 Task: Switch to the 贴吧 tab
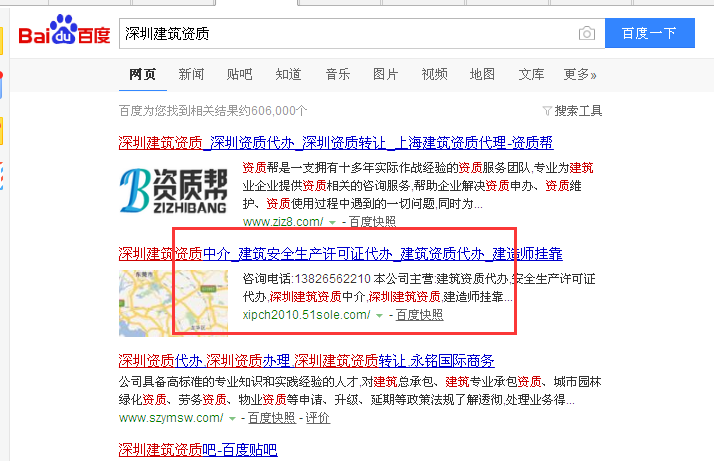tap(240, 75)
